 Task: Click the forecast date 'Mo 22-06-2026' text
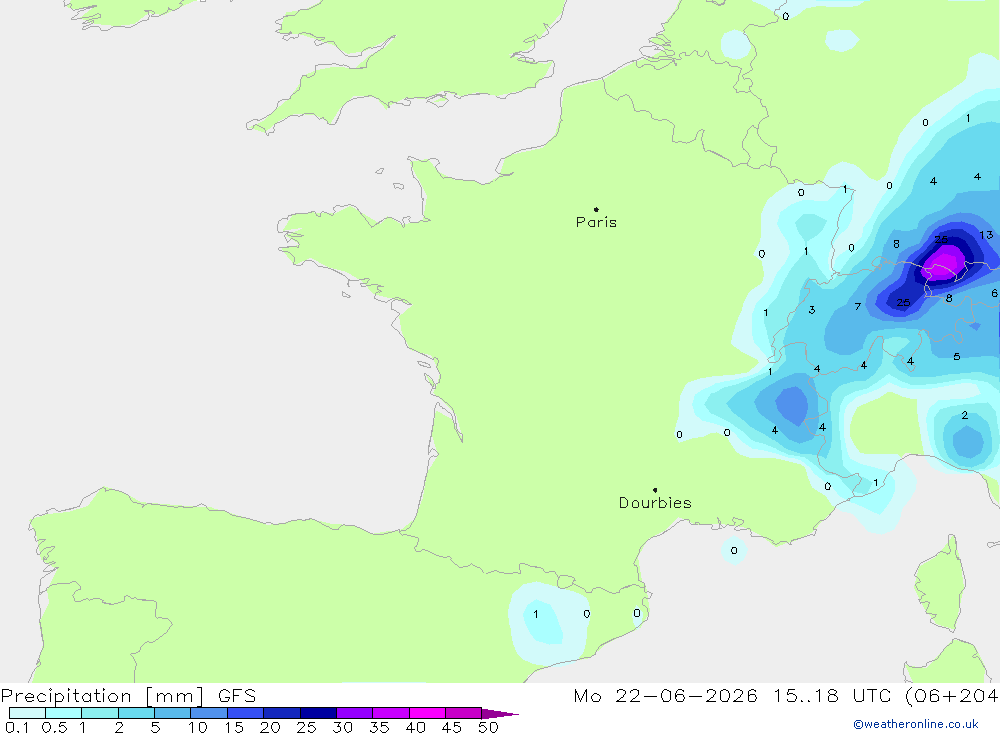pyautogui.click(x=665, y=695)
